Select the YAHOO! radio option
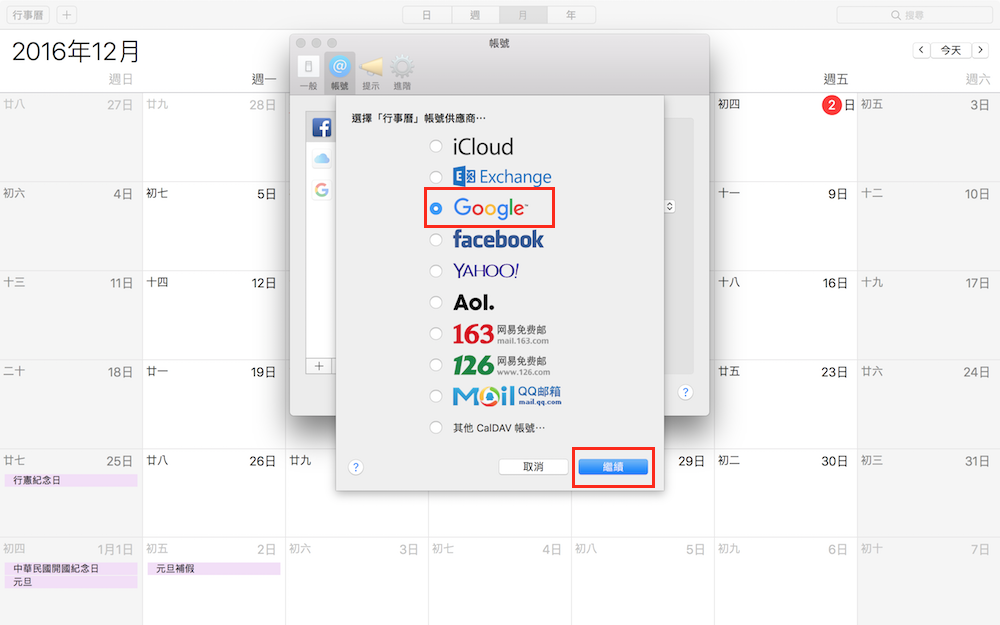Viewport: 1000px width, 625px height. point(436,271)
